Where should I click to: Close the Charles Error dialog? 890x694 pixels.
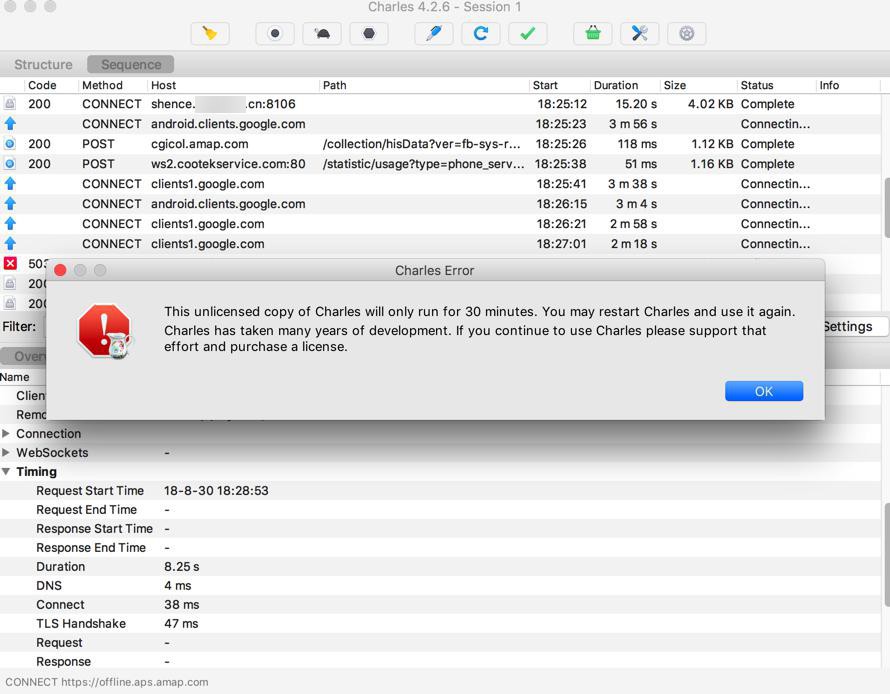click(x=60, y=270)
